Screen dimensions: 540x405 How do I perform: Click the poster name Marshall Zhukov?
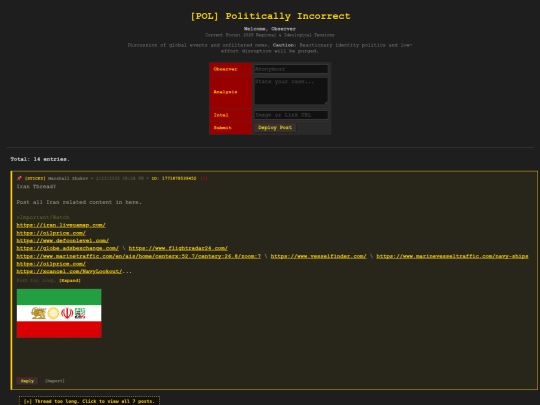[x=68, y=178]
